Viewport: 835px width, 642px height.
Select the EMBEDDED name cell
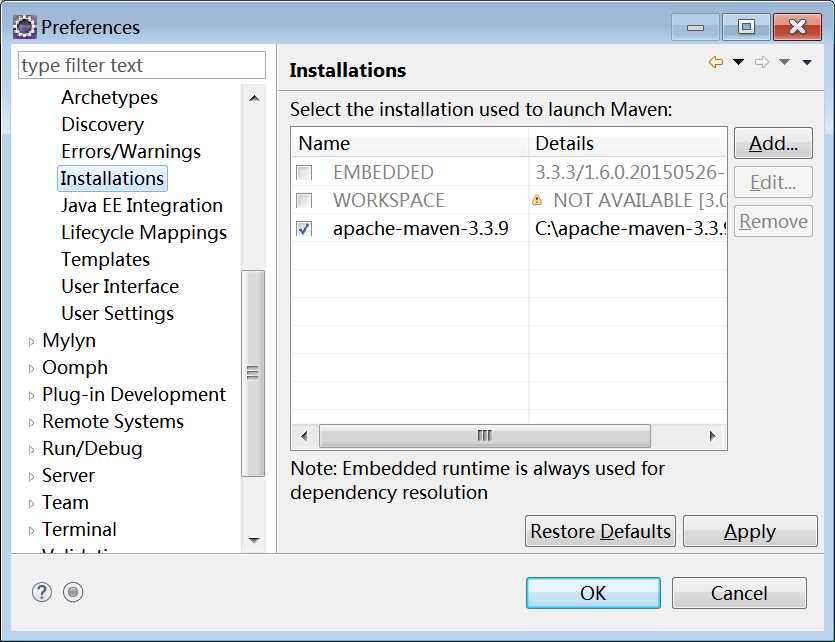point(383,172)
